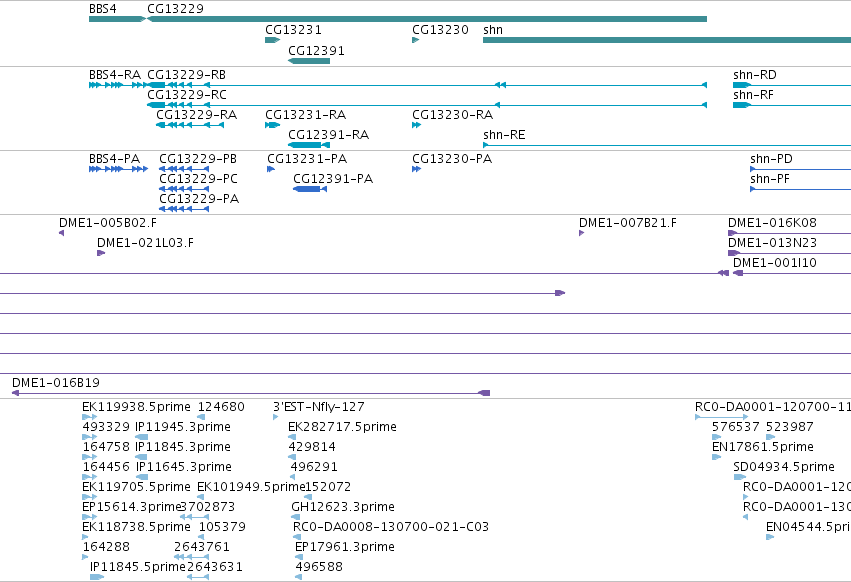Select the 576537 EST label
The height and width of the screenshot is (582, 851).
pyautogui.click(x=735, y=427)
